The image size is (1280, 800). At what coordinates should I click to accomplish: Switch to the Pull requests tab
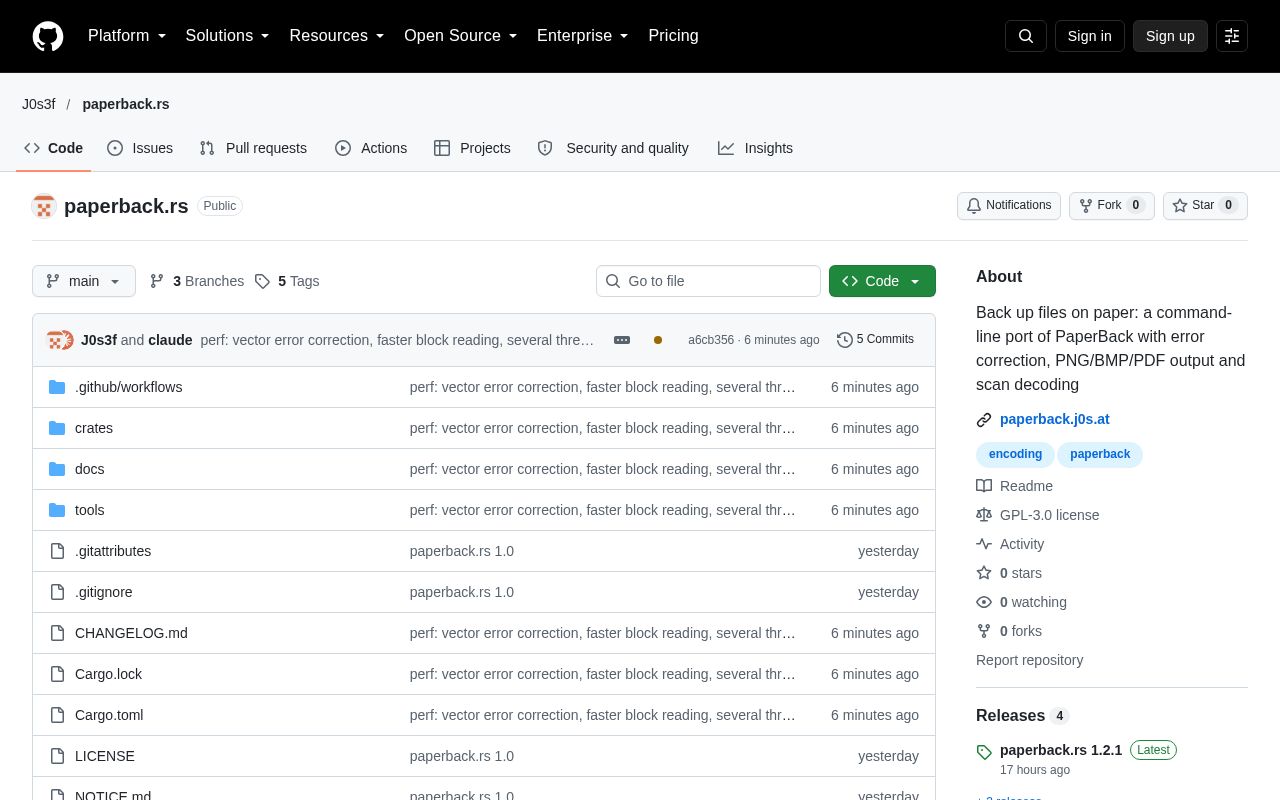pos(253,148)
